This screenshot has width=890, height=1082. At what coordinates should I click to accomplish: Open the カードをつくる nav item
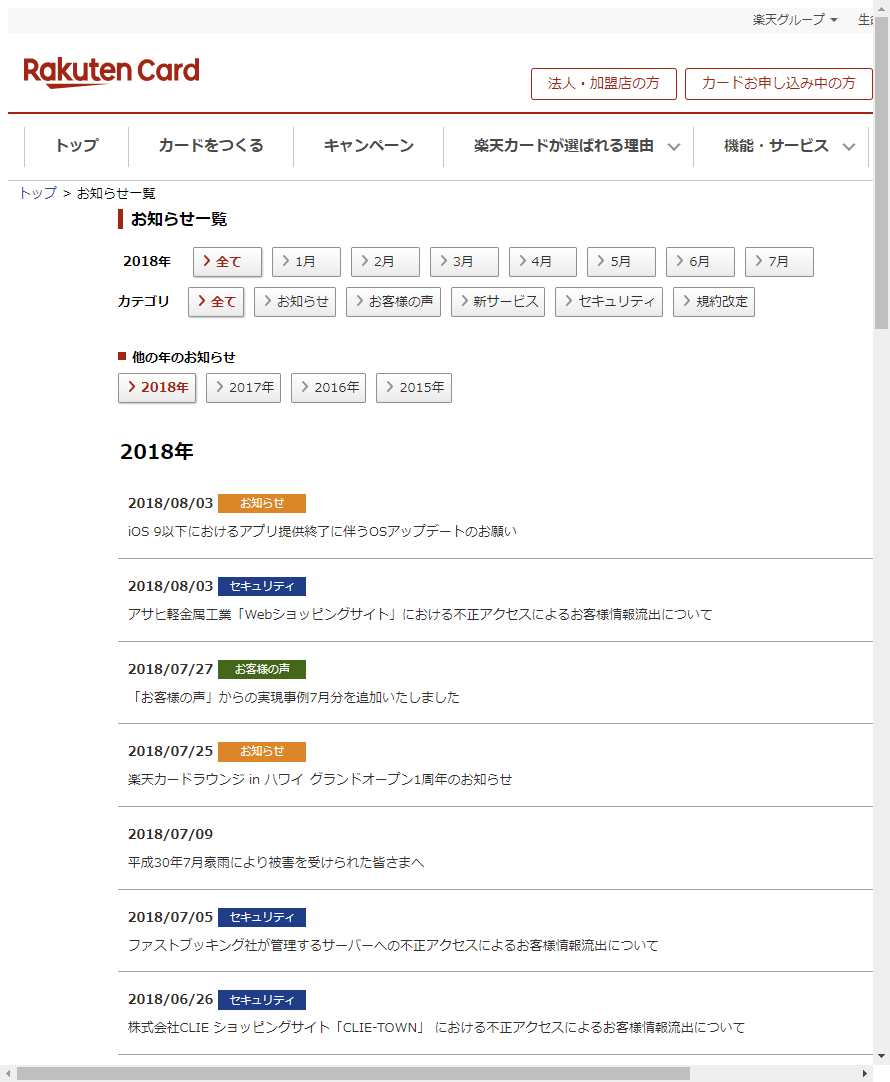[211, 146]
